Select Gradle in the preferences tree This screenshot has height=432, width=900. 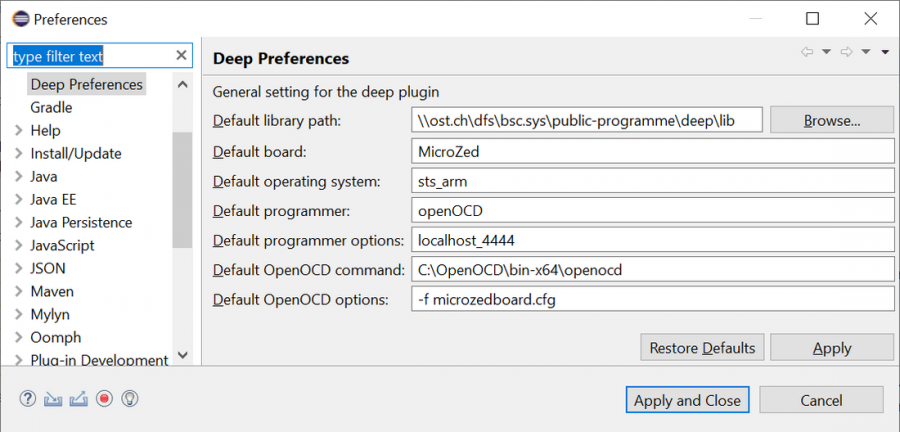[51, 108]
